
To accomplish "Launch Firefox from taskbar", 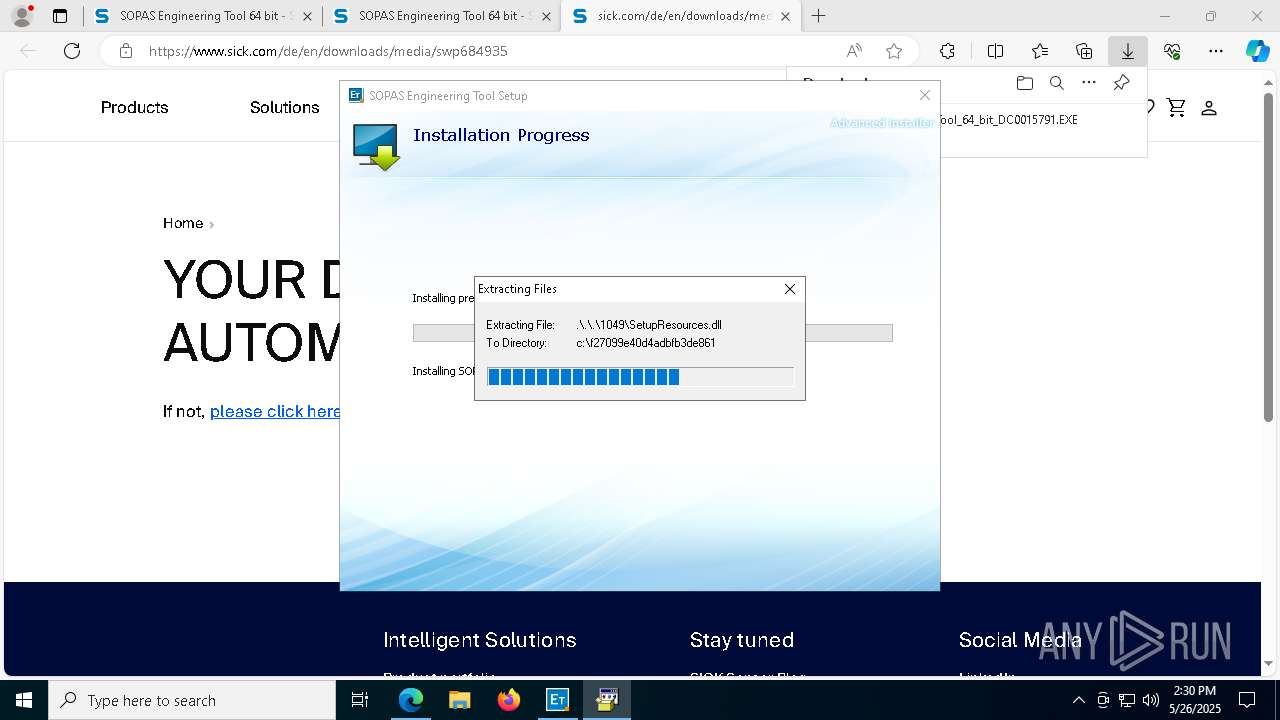I will [x=508, y=700].
